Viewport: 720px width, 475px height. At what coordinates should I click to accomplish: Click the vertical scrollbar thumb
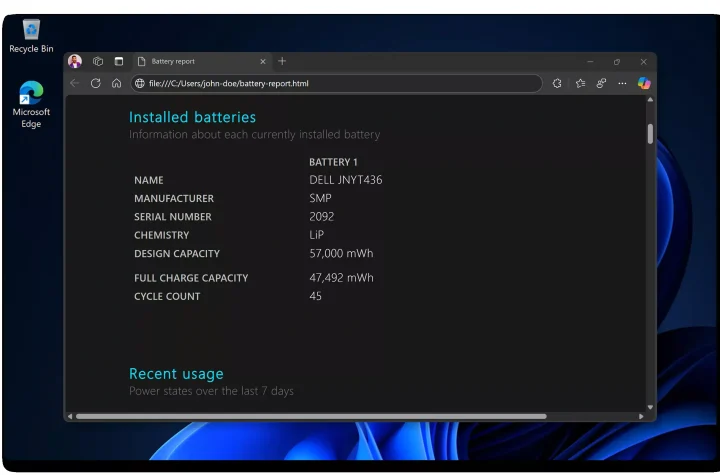pos(650,133)
